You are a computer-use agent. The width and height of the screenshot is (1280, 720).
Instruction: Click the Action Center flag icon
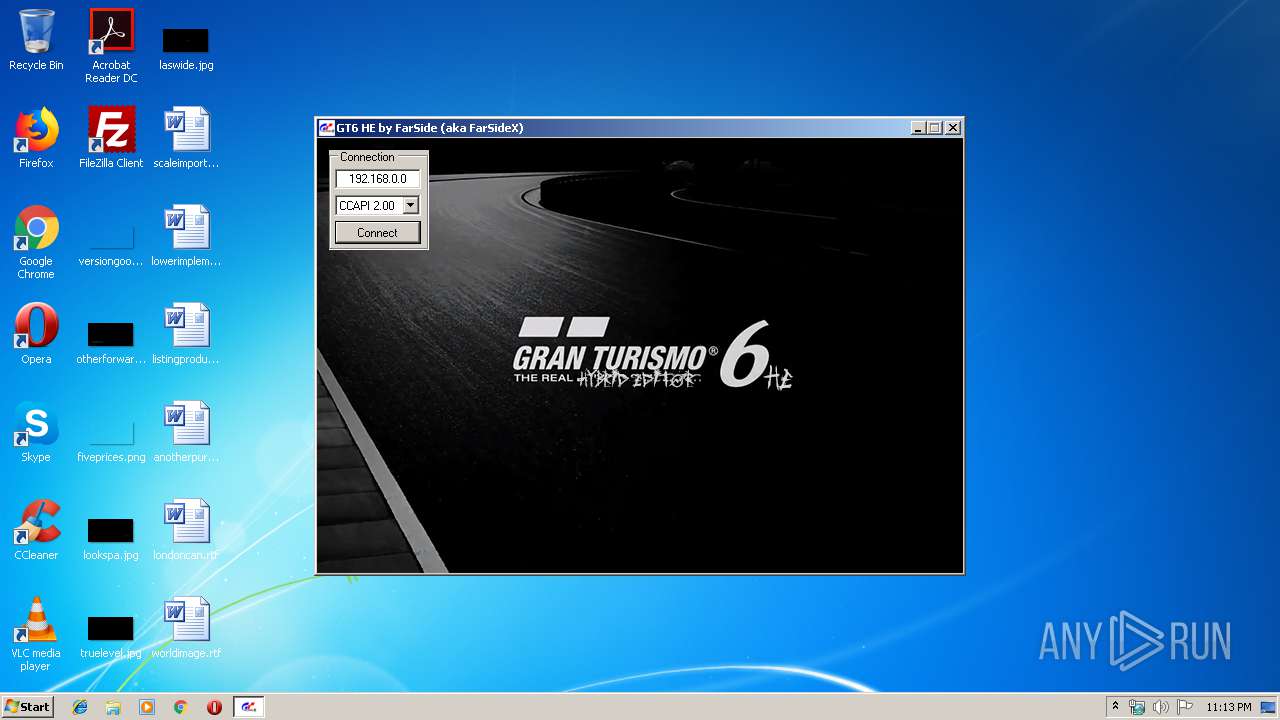[1185, 707]
